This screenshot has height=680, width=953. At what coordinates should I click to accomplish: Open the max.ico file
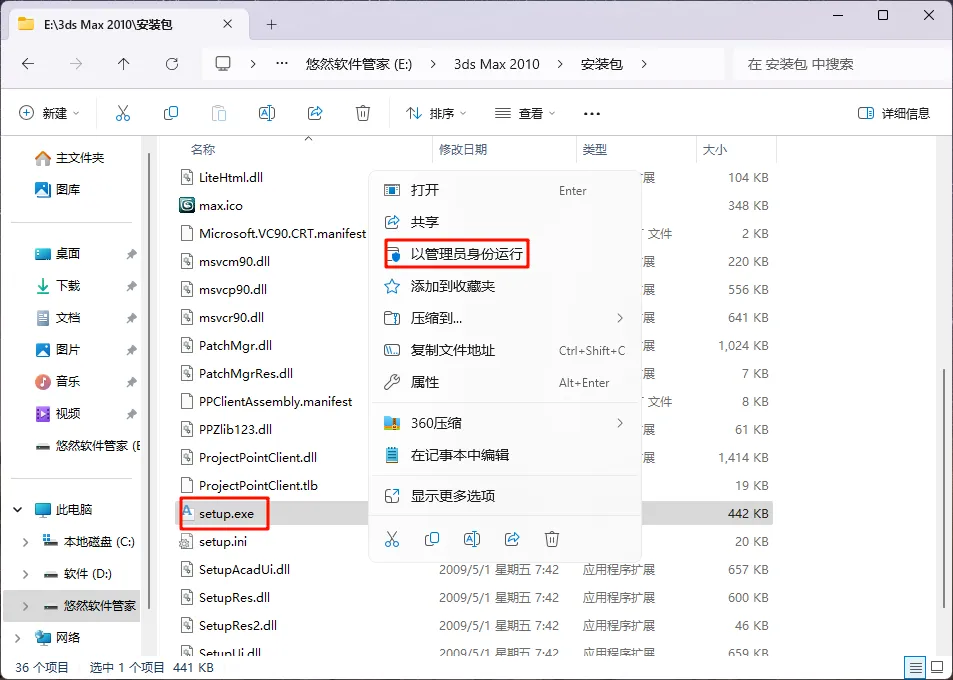coord(221,205)
